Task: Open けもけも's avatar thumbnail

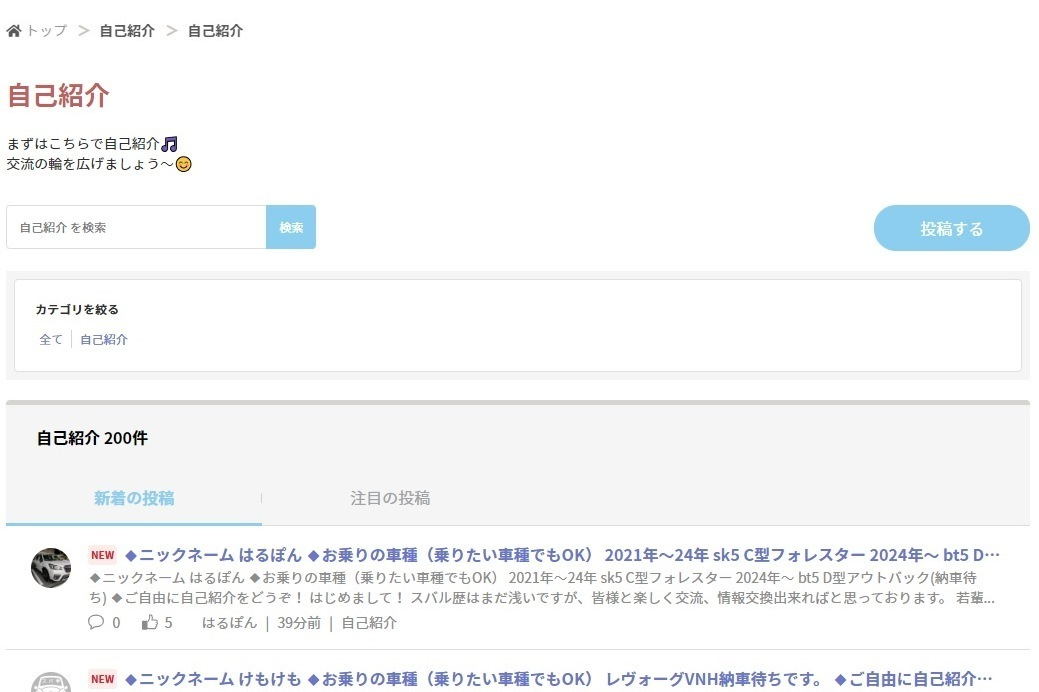Action: tap(51, 682)
